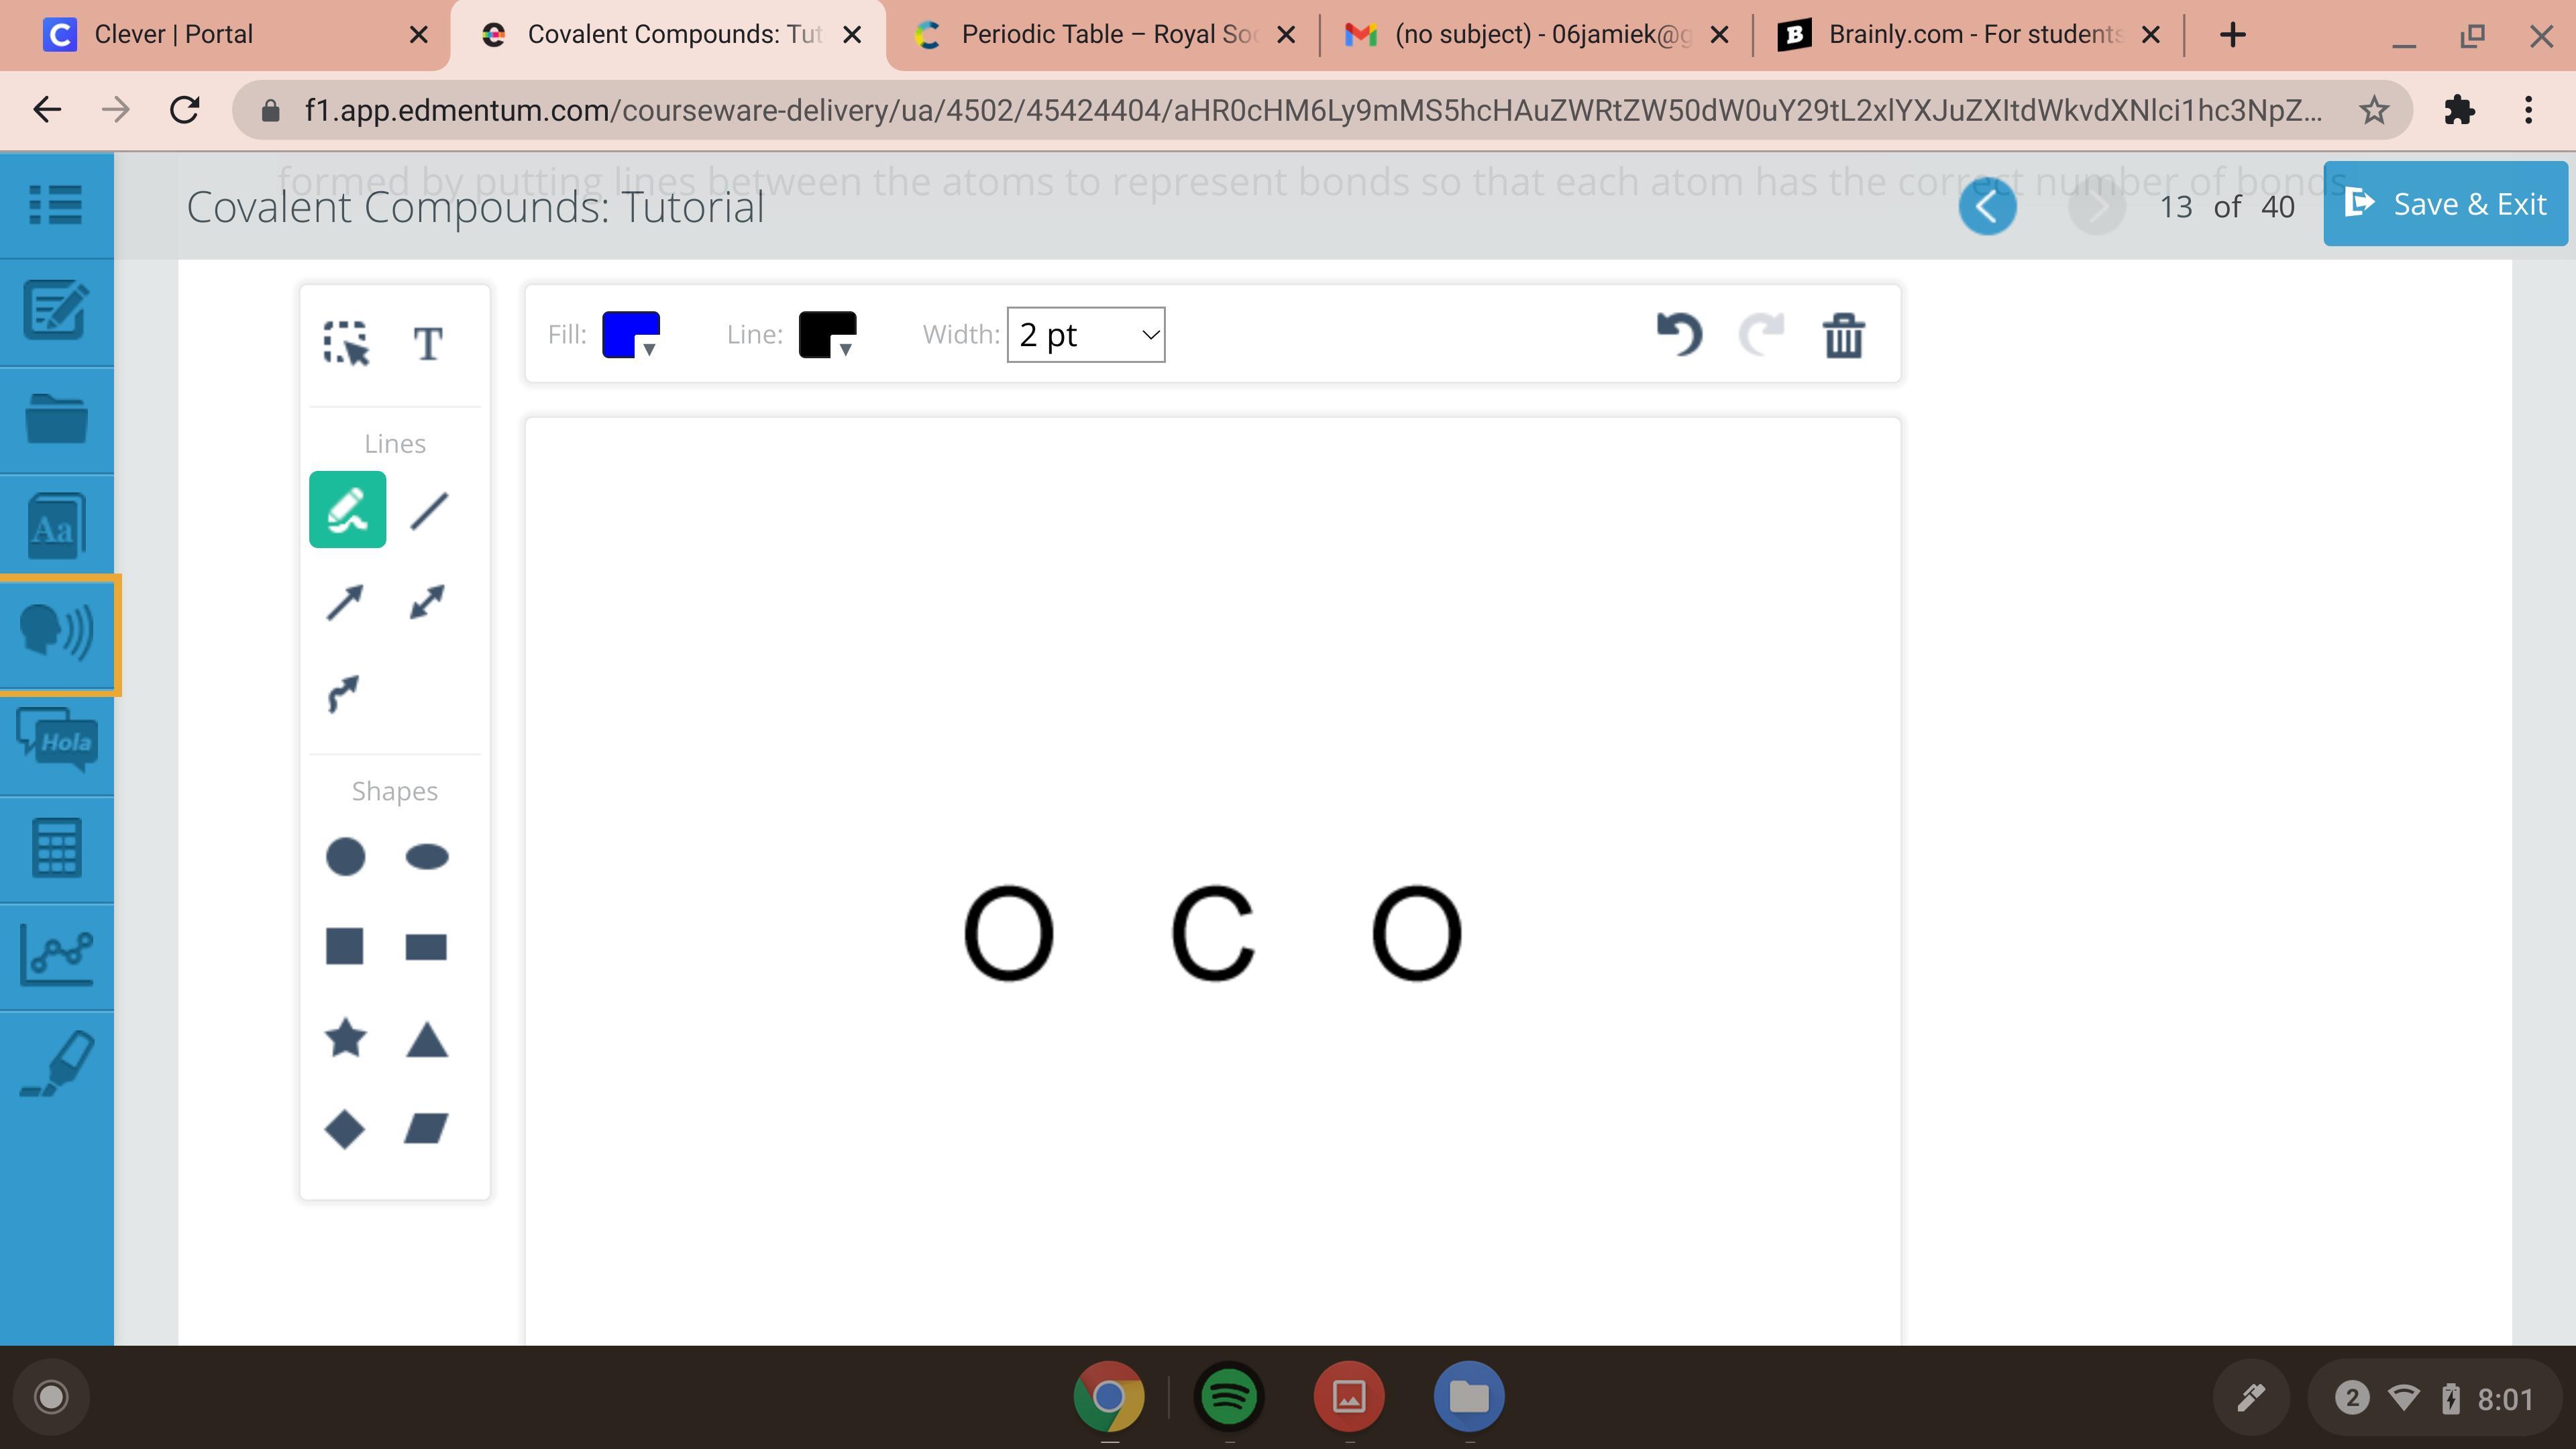Activate the text tool

pyautogui.click(x=428, y=344)
